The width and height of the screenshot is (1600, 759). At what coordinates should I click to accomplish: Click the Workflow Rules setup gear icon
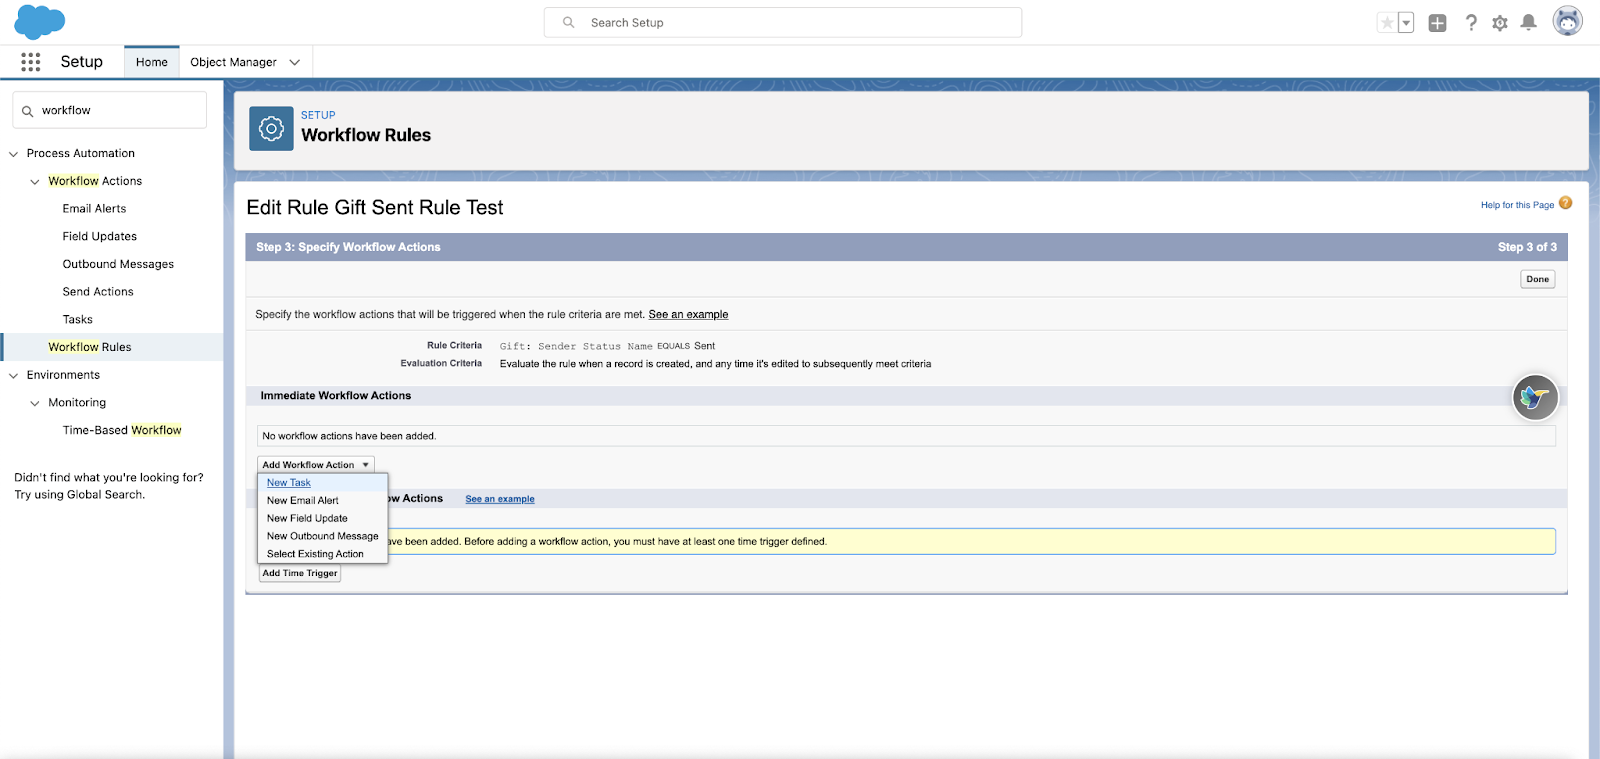point(271,128)
